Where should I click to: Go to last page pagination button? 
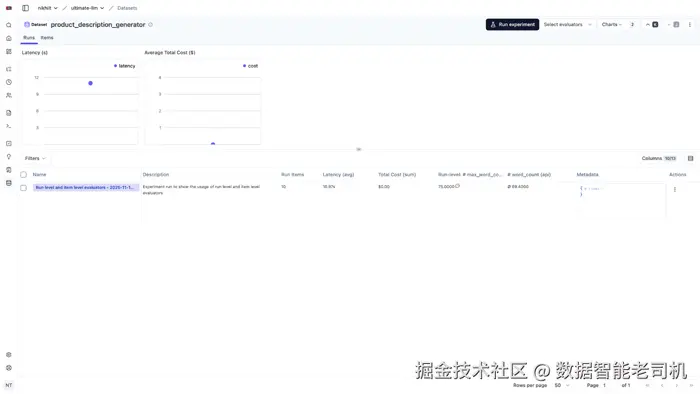tap(691, 385)
